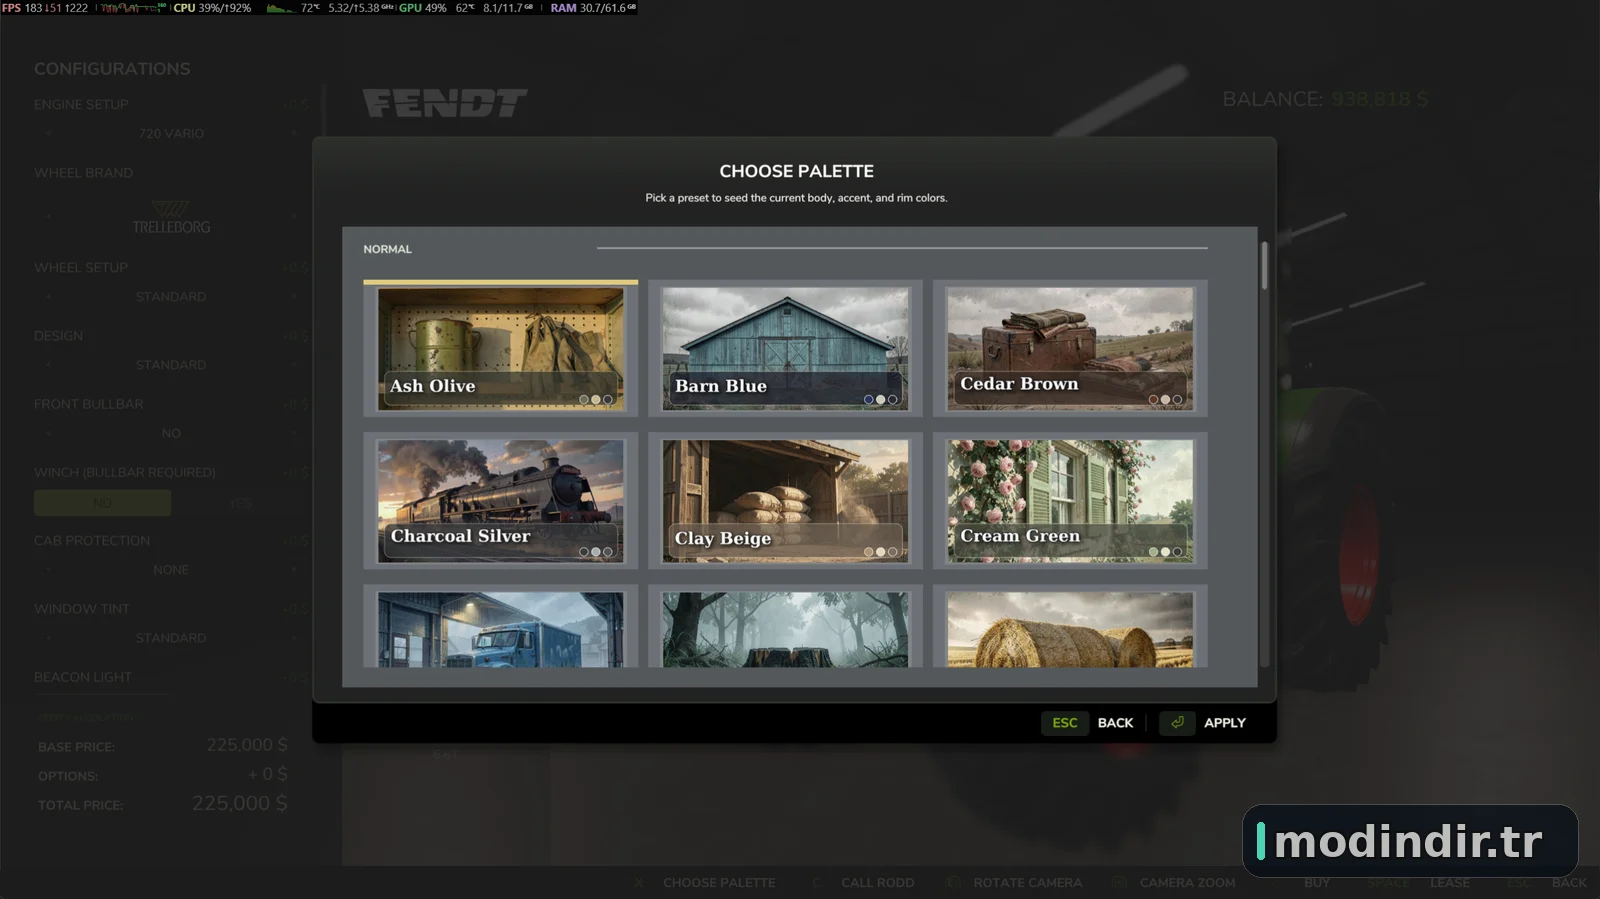Click the CHOOSE PALETTE dialog title

click(796, 171)
